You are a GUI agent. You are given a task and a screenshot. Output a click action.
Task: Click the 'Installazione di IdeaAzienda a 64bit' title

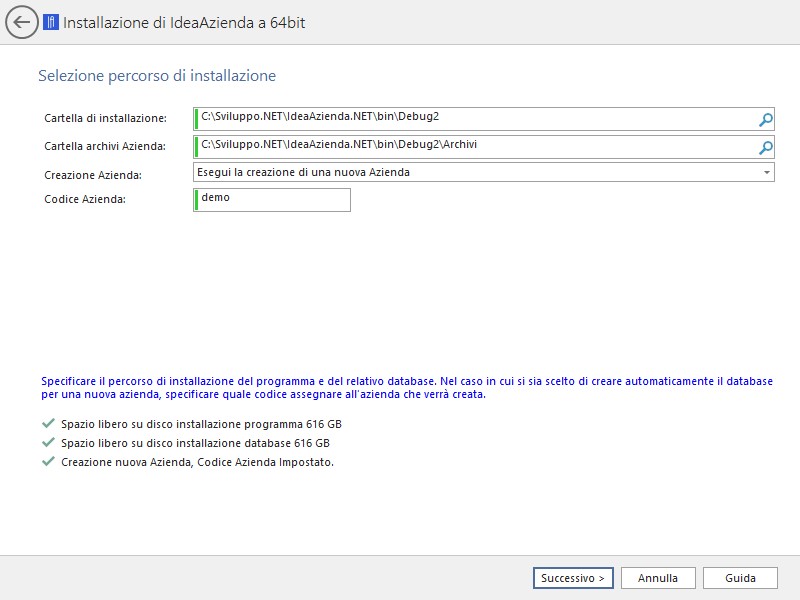tap(184, 22)
